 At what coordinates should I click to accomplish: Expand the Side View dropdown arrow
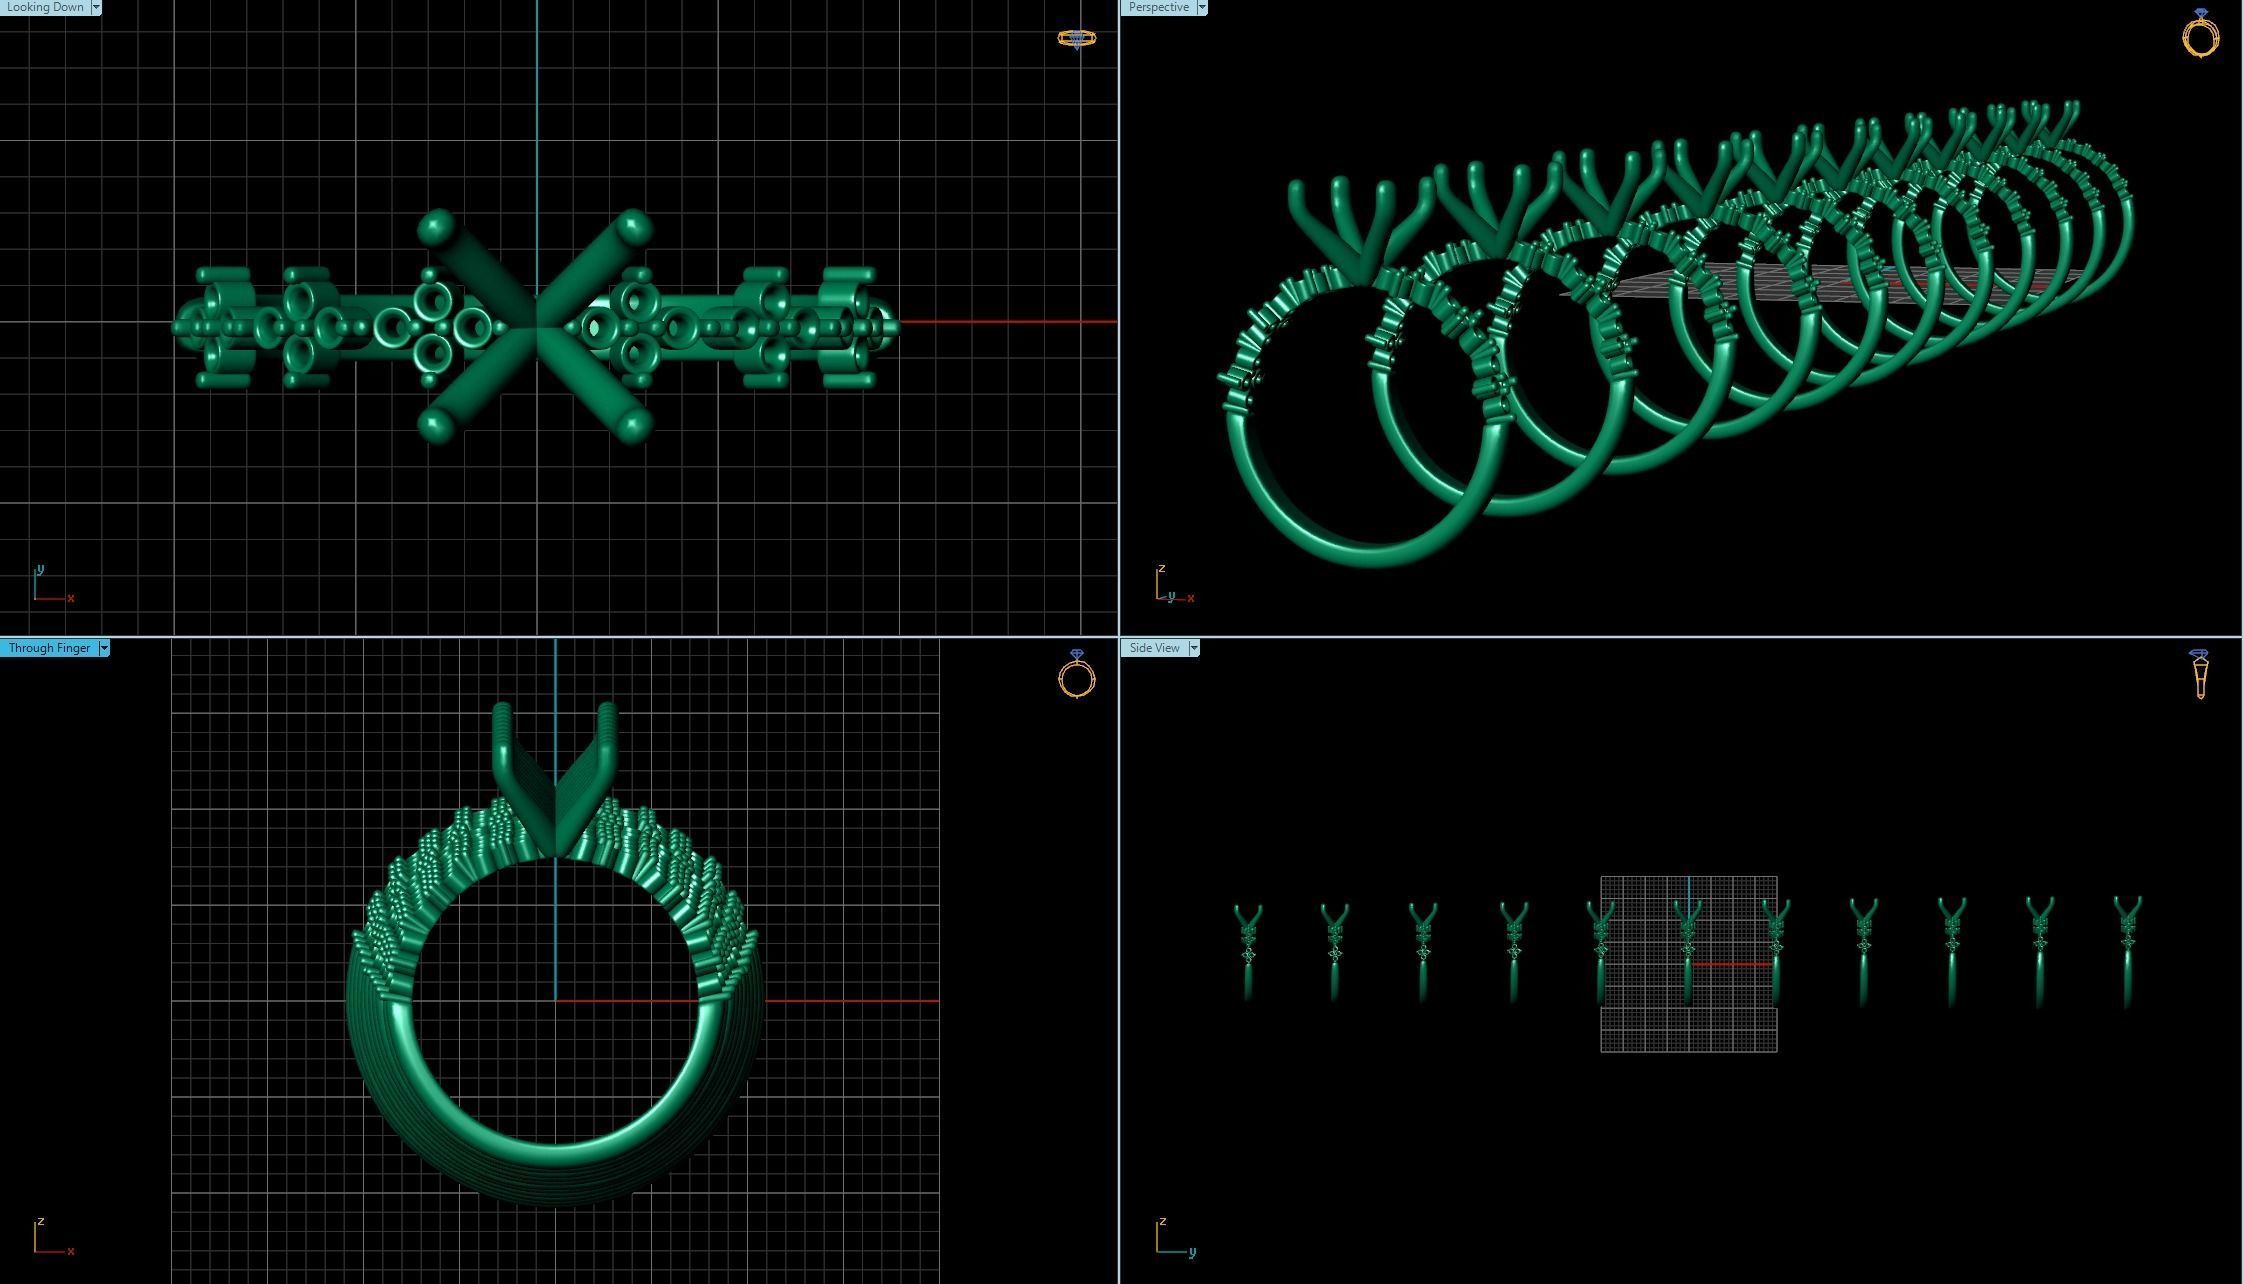coord(1194,648)
